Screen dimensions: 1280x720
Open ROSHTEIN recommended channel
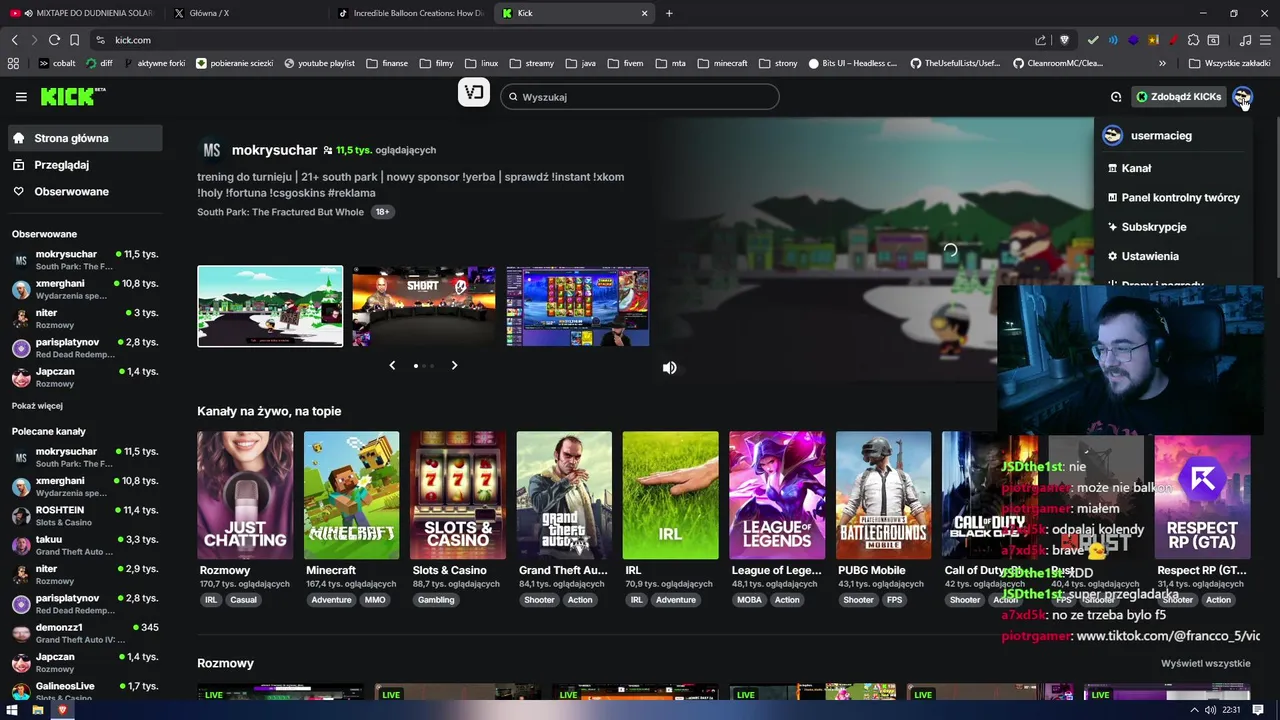(85, 516)
